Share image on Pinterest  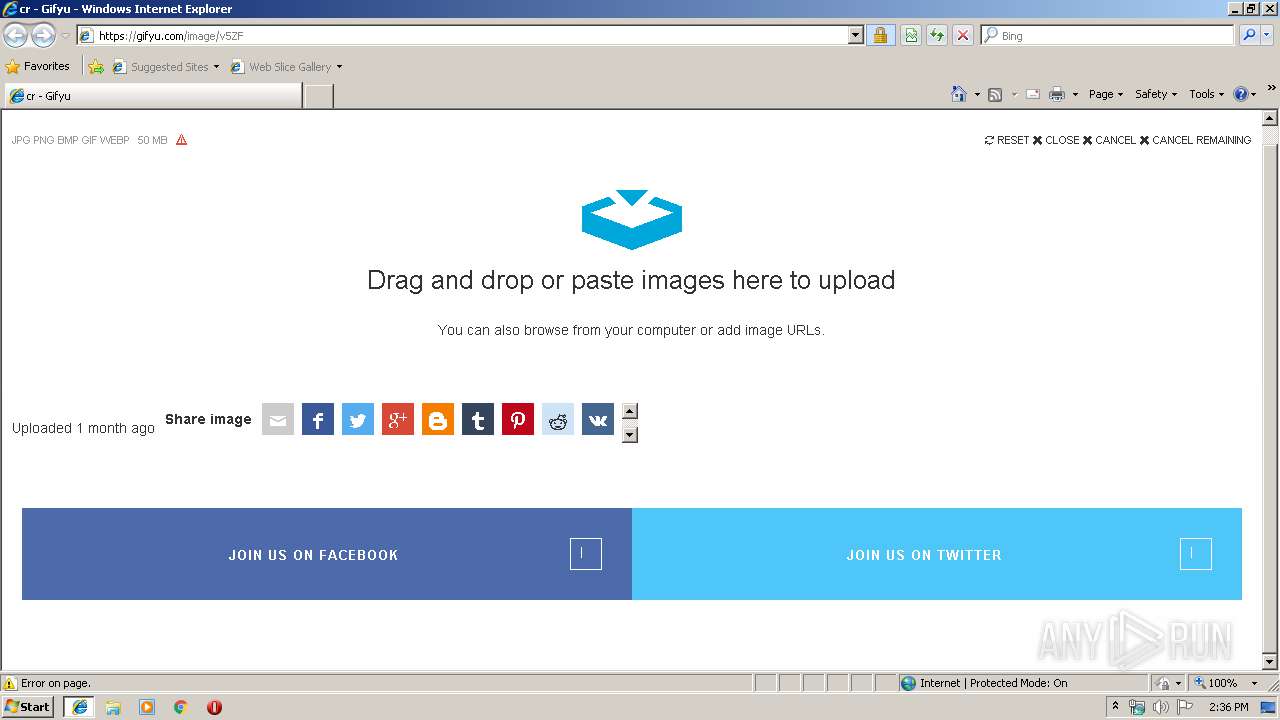[518, 420]
